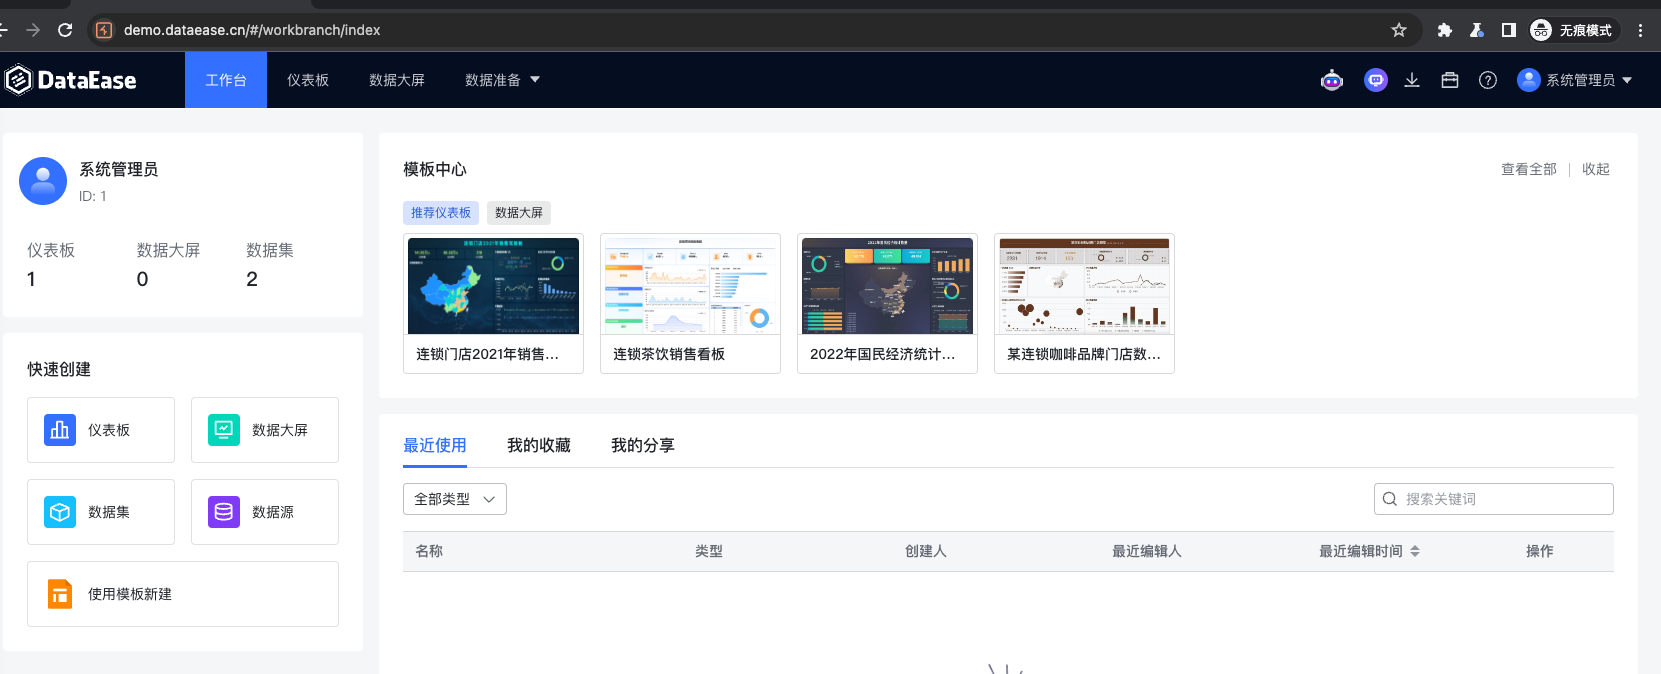Screen dimensions: 1661x674
Task: Open the 连锁茶饮销售看板 template thumbnail
Action: [690, 286]
